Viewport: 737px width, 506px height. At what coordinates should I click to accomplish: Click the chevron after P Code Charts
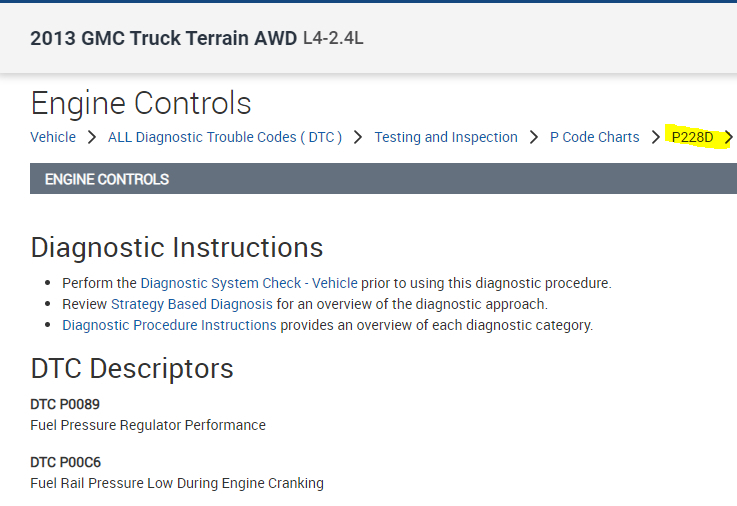coord(655,137)
